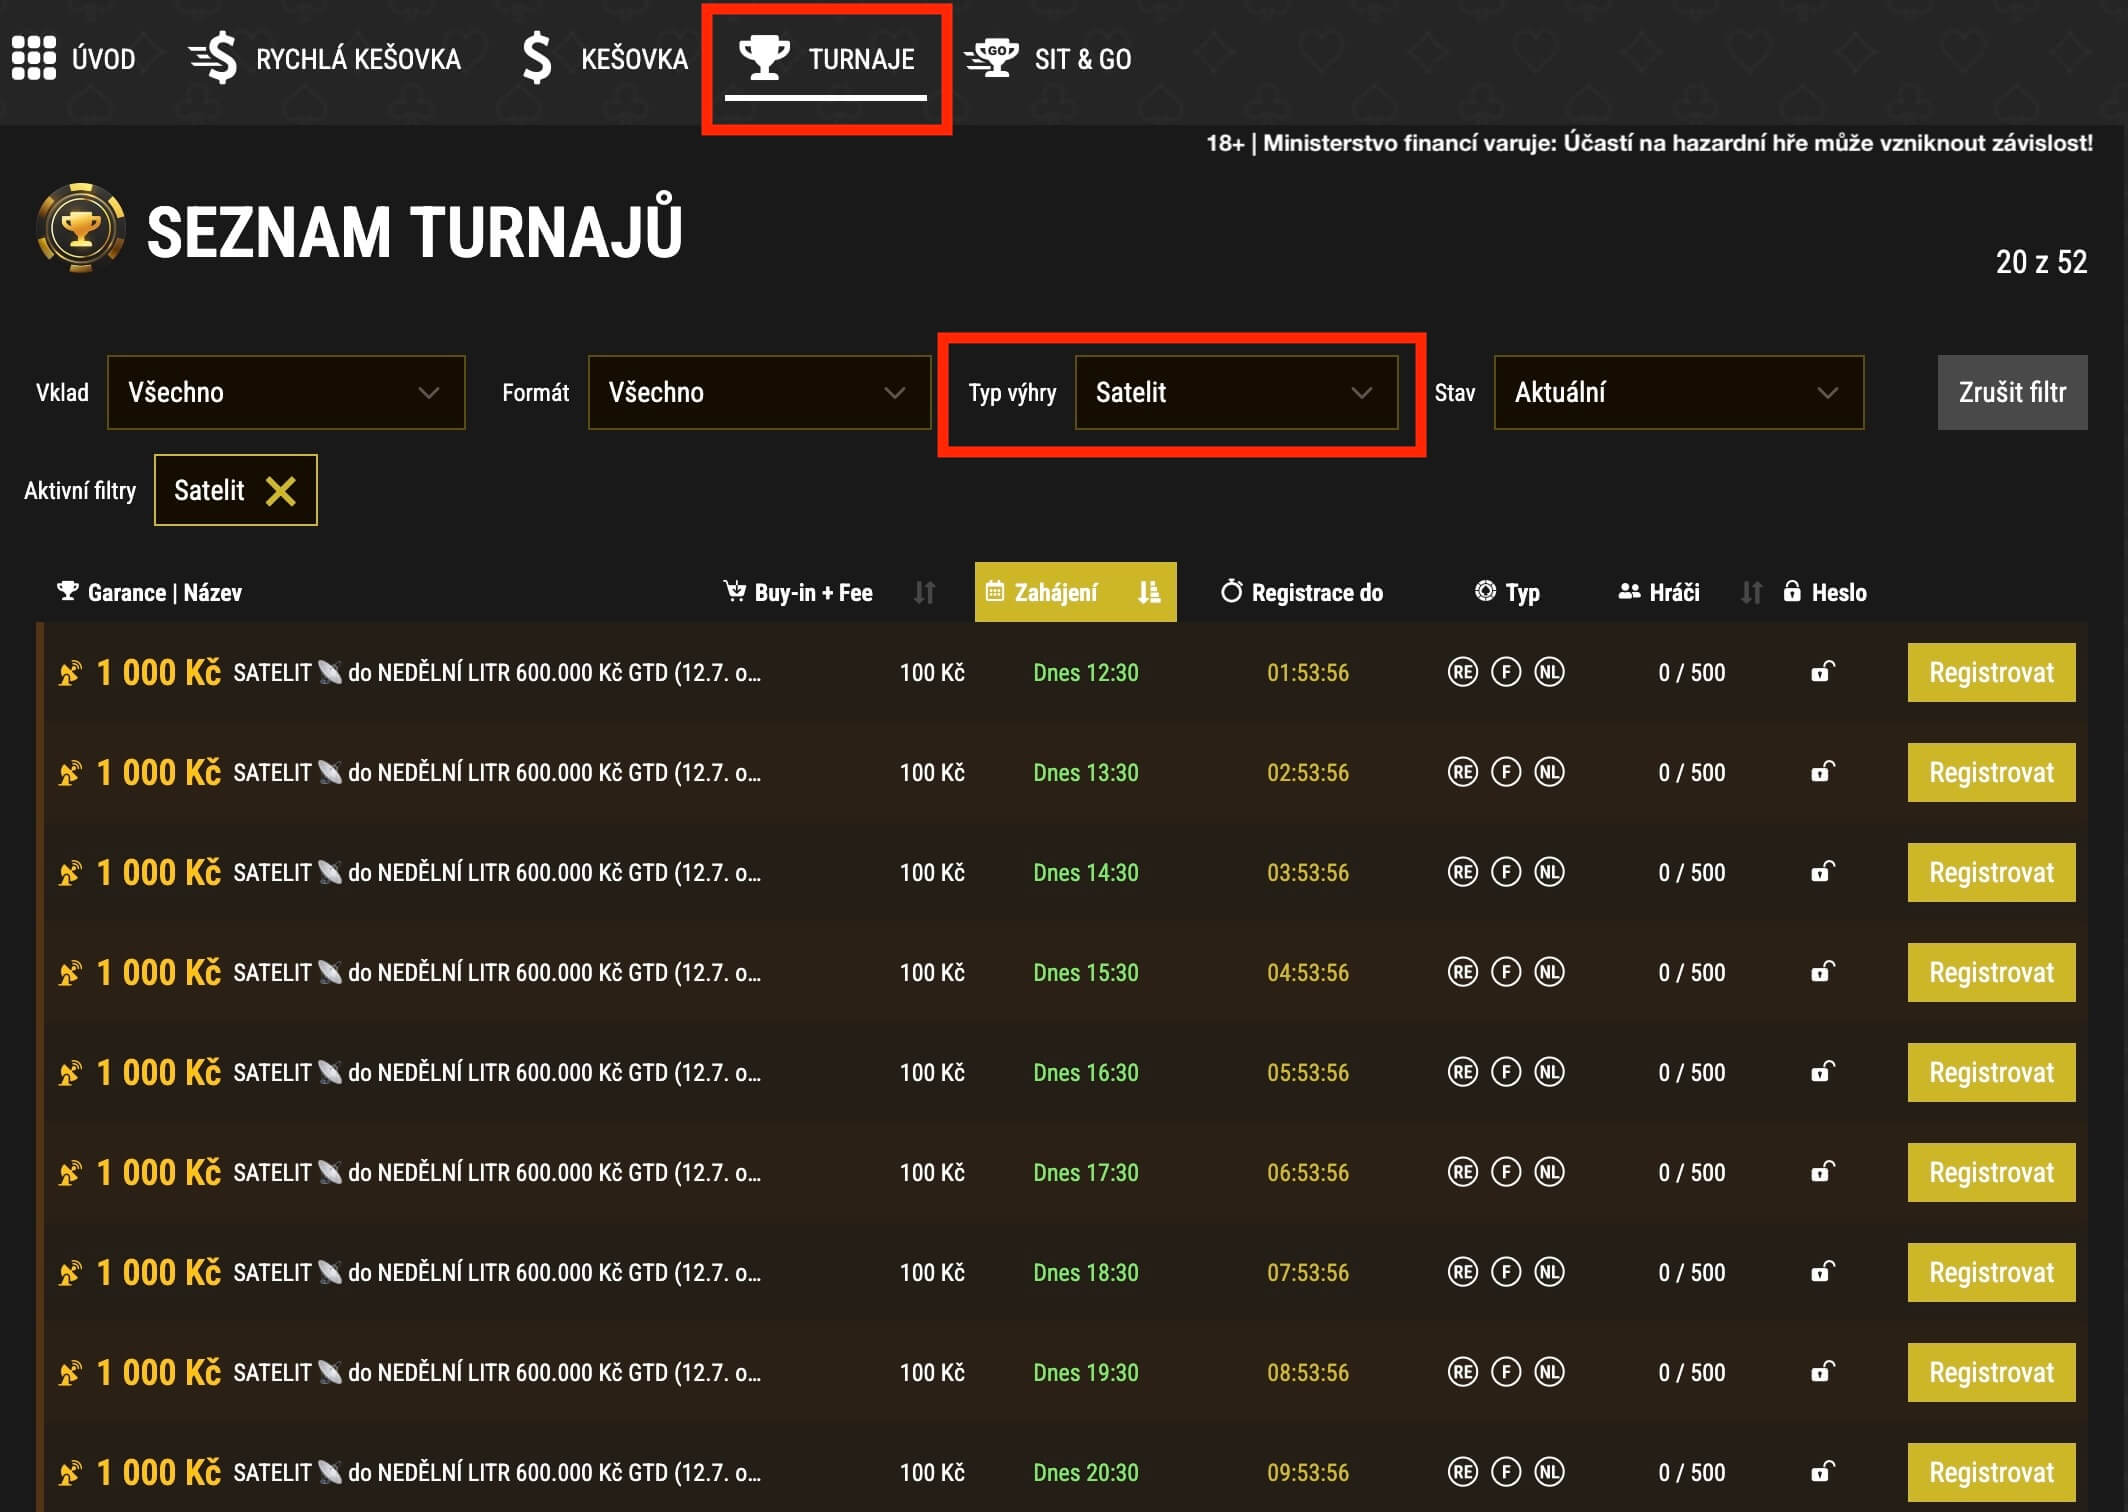Register for Dnes 13:30 satellite
Image resolution: width=2128 pixels, height=1512 pixels.
pyautogui.click(x=1991, y=772)
